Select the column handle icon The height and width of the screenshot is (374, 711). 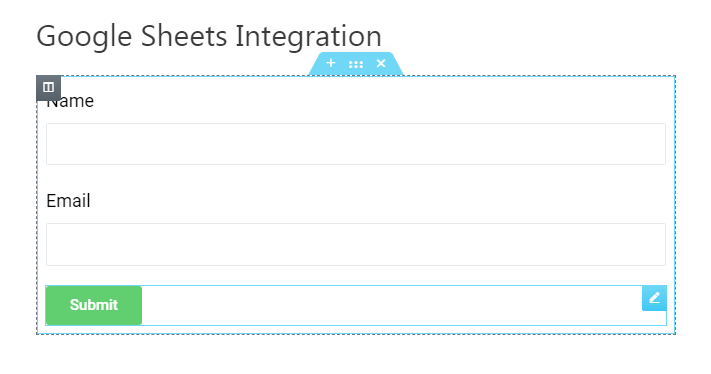pos(49,87)
